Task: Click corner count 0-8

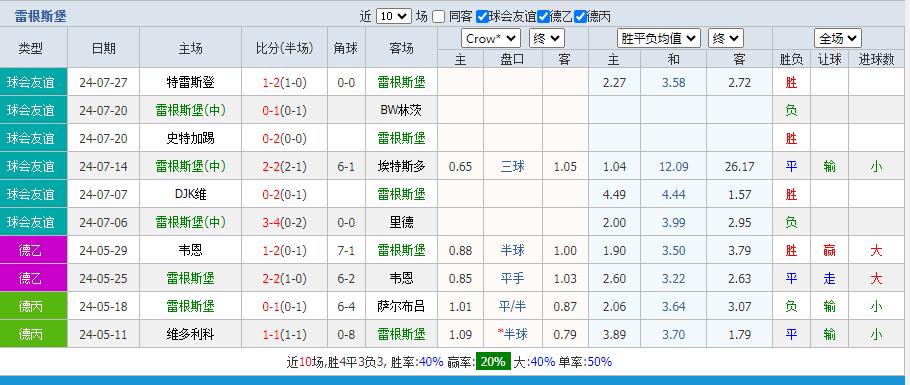Action: click(346, 334)
